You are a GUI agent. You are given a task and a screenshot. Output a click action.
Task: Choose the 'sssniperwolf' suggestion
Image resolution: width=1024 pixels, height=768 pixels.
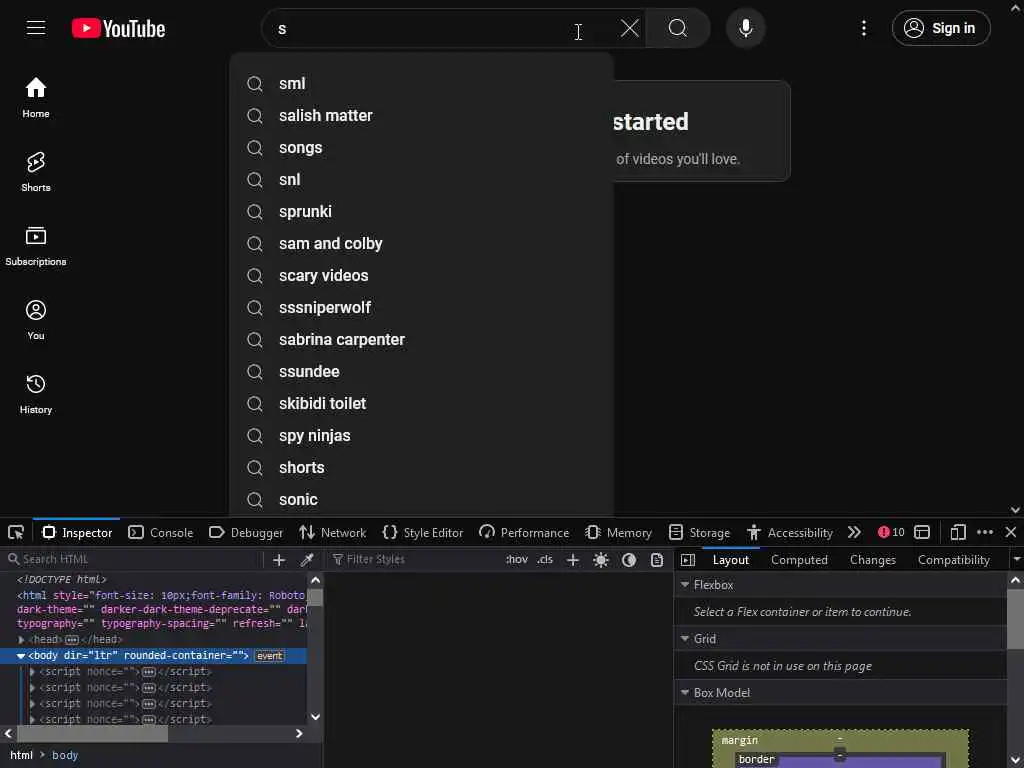click(x=422, y=308)
